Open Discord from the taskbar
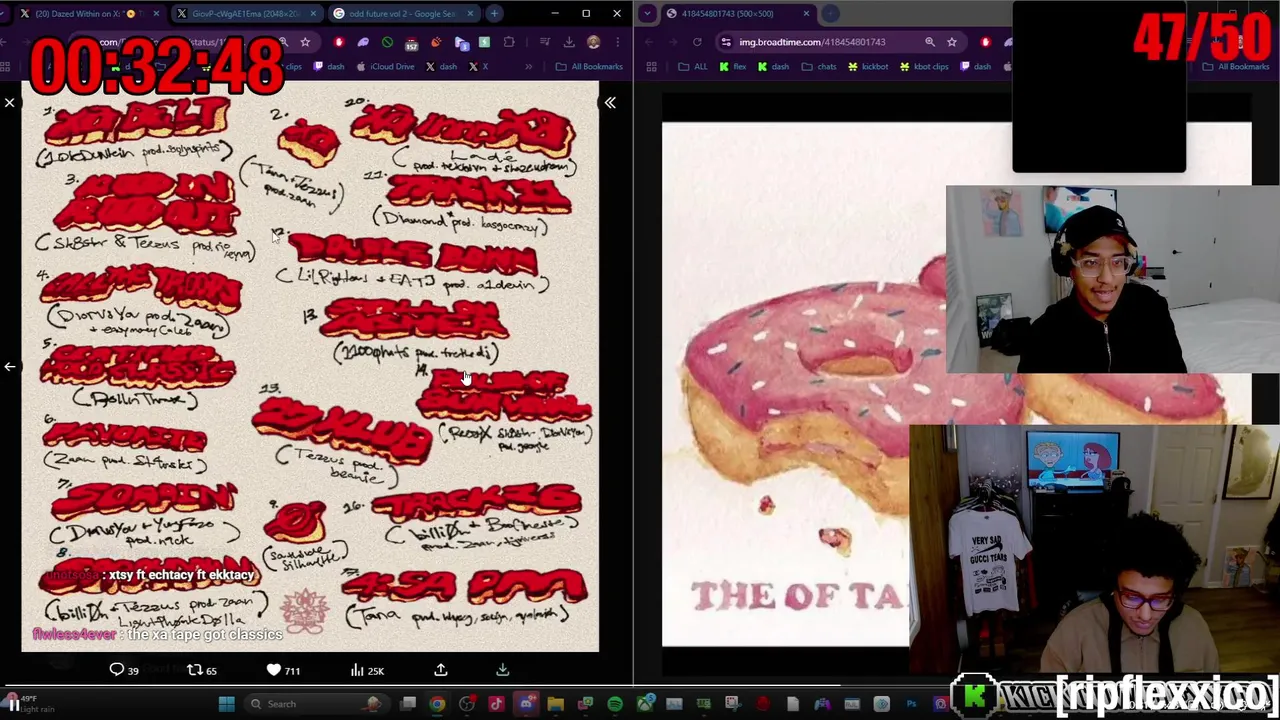Screen dimensions: 1280x720 pyautogui.click(x=526, y=704)
